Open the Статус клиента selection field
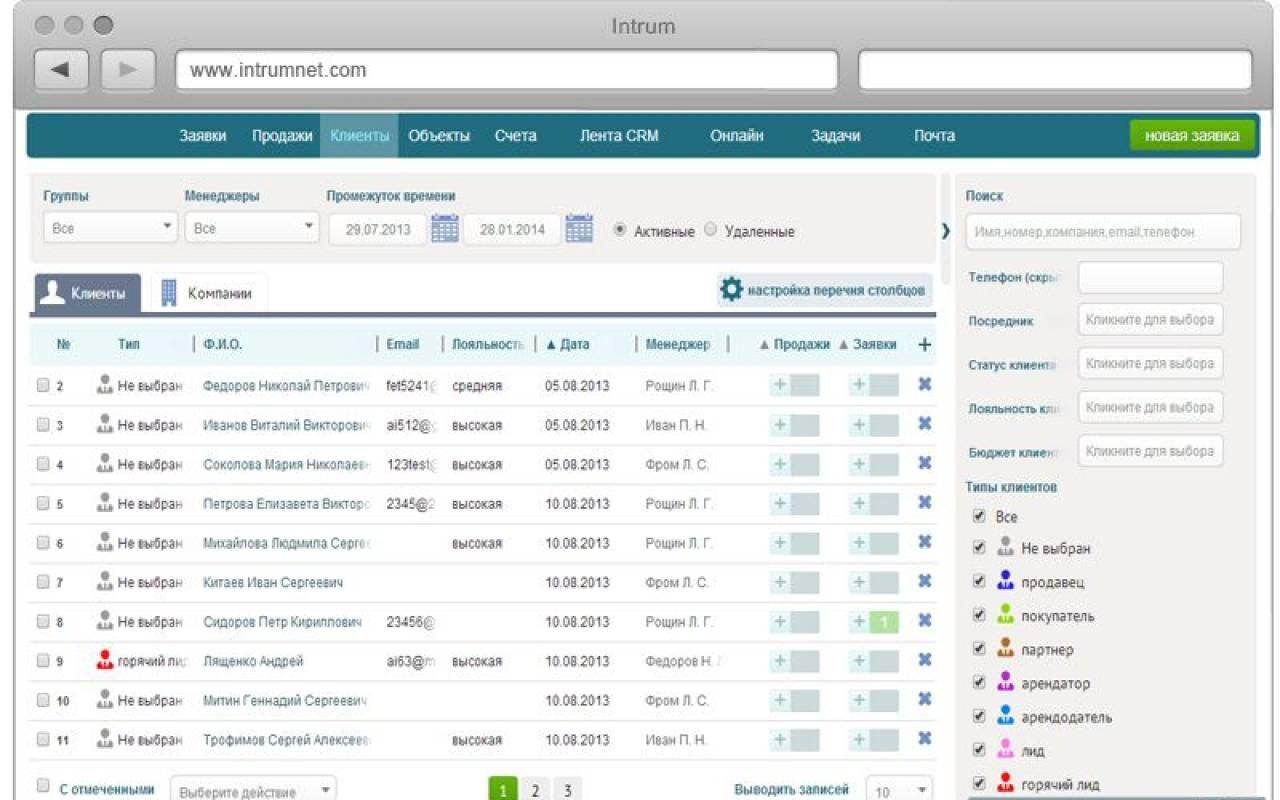The width and height of the screenshot is (1280, 800). pyautogui.click(x=1150, y=364)
